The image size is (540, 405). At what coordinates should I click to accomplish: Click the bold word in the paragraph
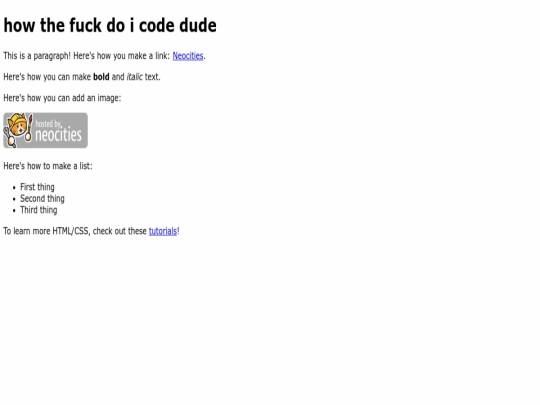pyautogui.click(x=101, y=77)
